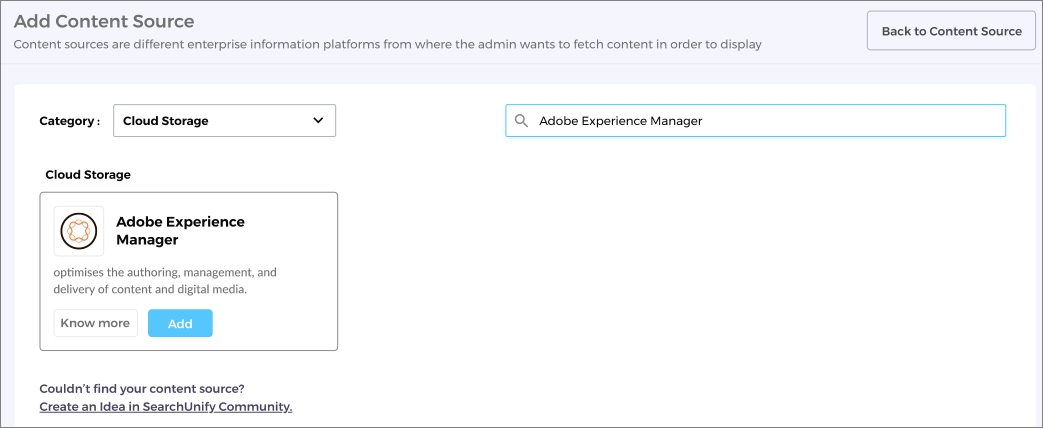Expand the Category list using the chevron arrow
Screen dimensions: 1043x428
point(318,121)
